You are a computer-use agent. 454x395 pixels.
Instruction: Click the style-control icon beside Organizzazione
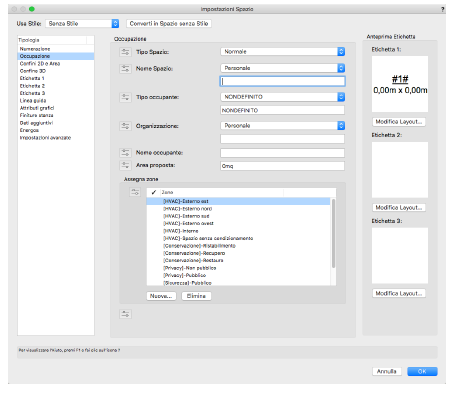125,126
